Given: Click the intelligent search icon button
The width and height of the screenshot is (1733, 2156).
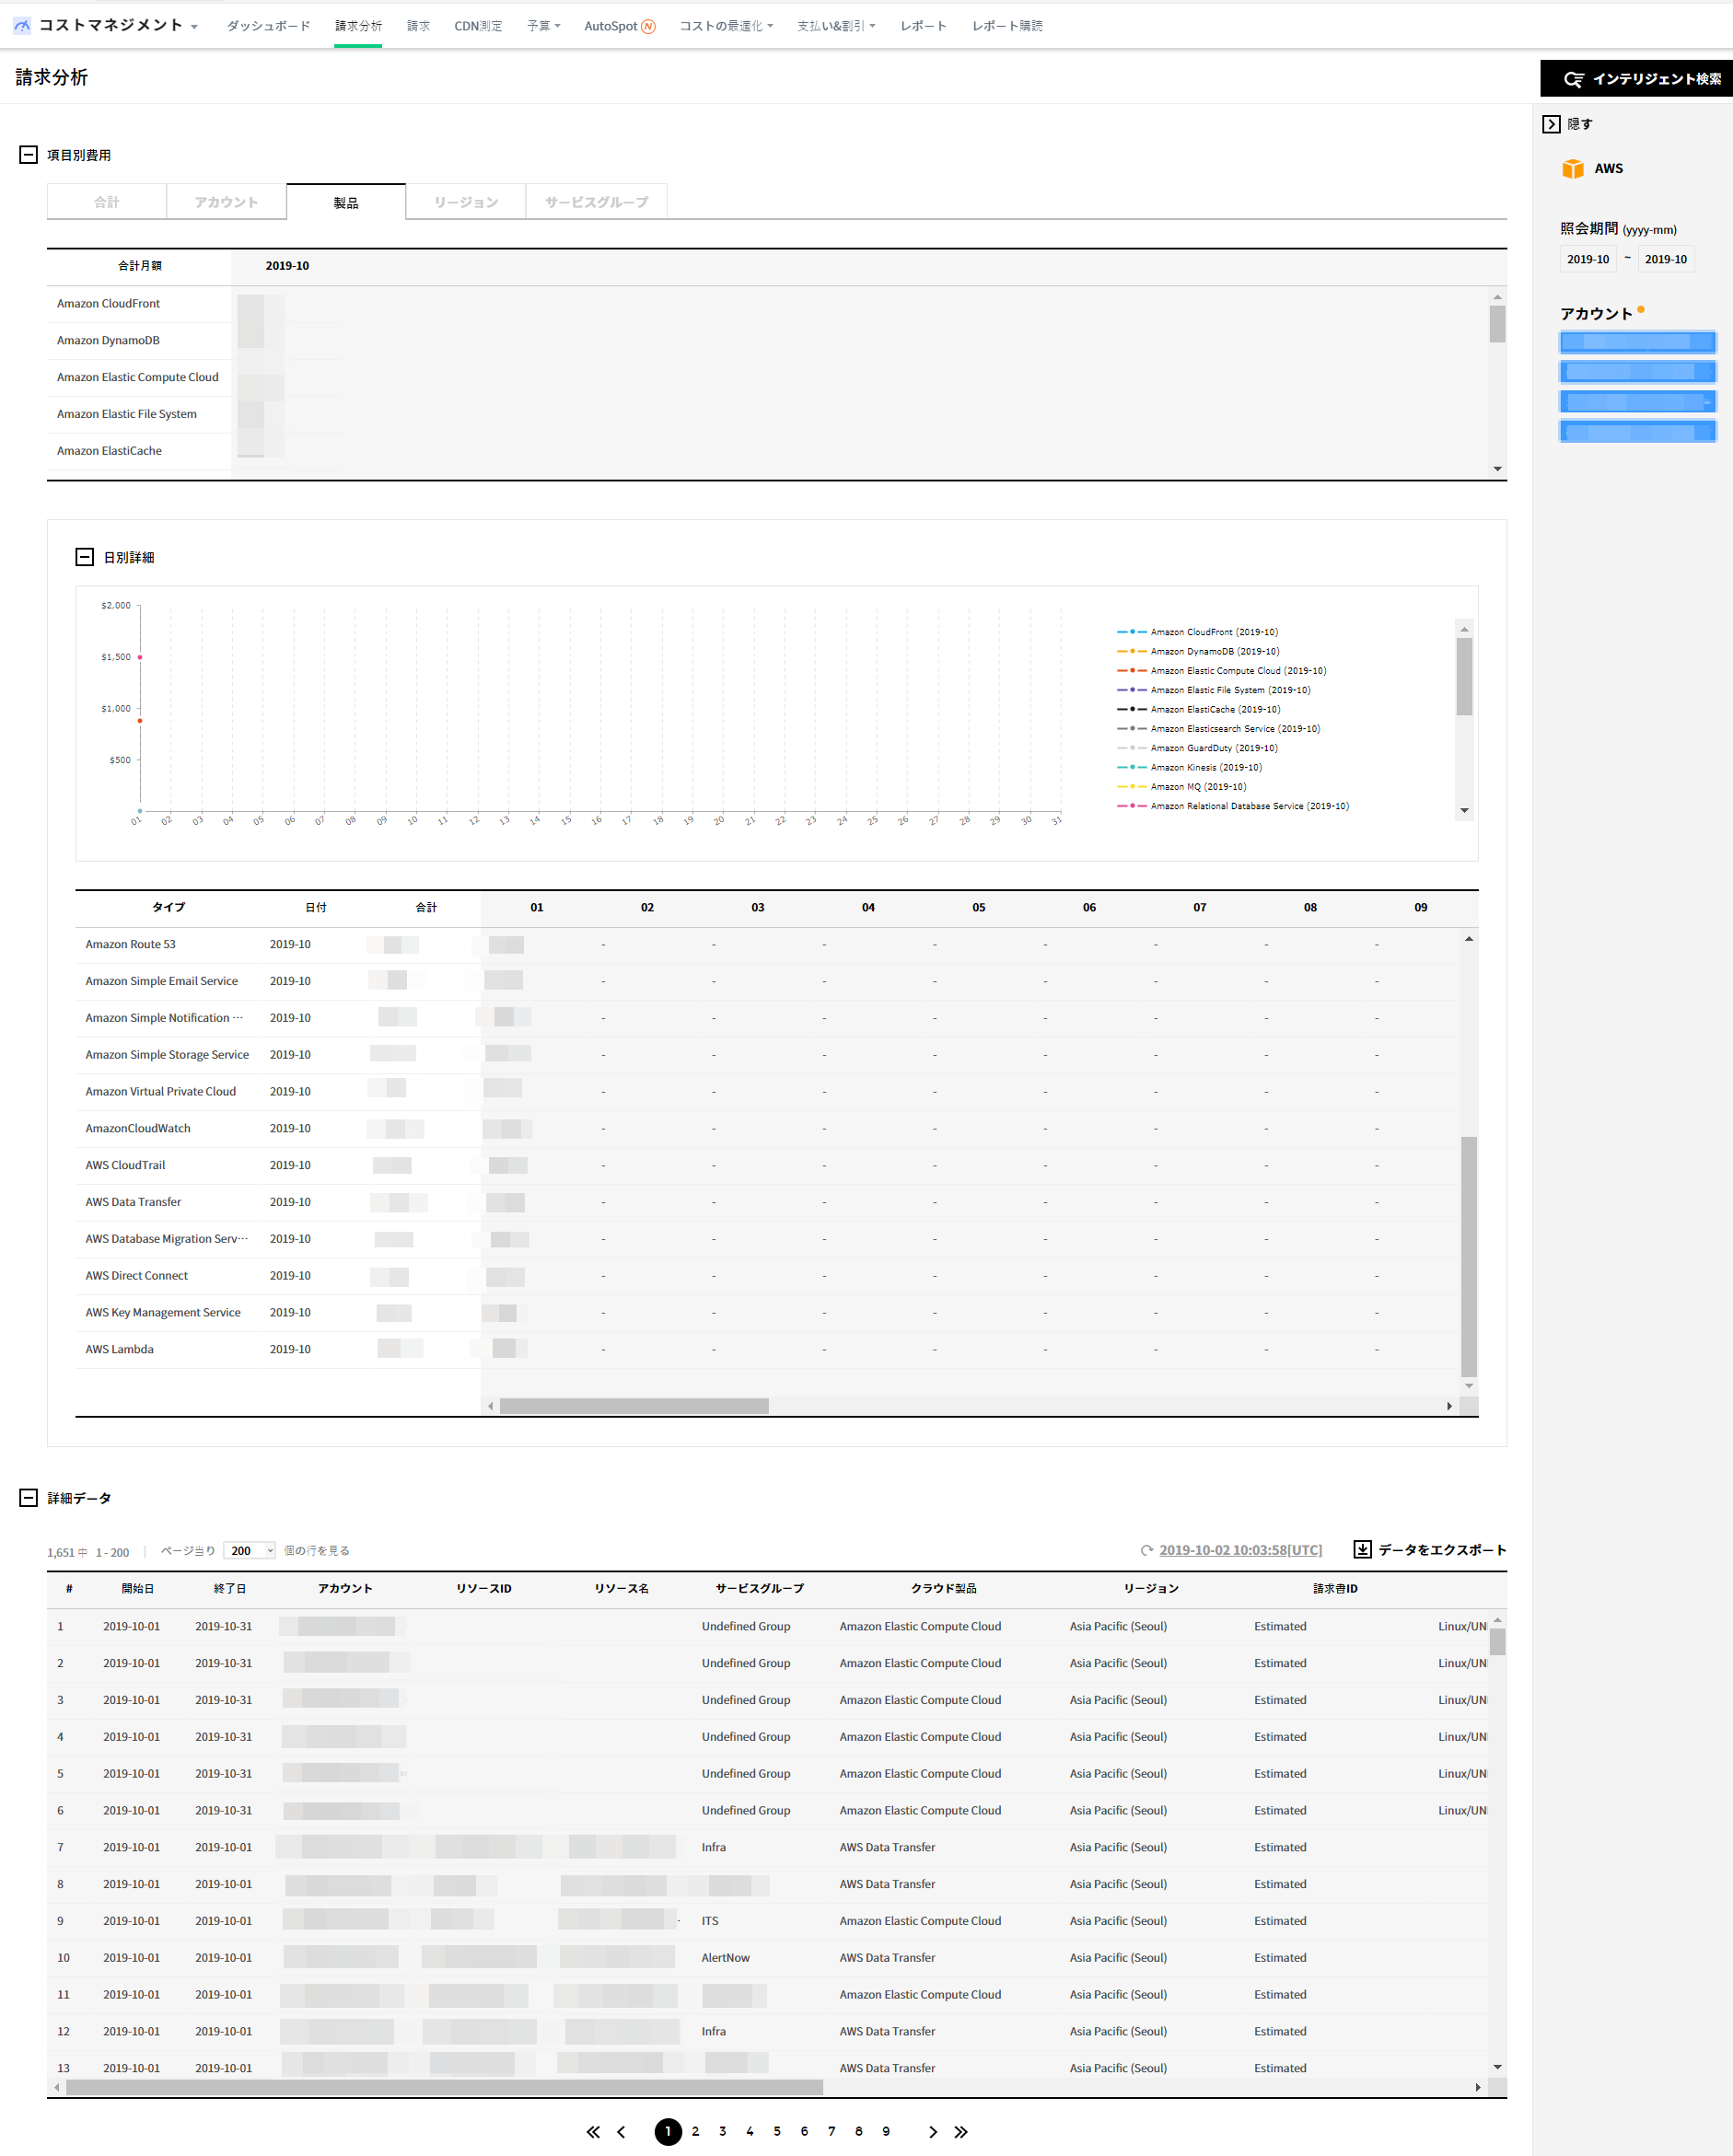Looking at the screenshot, I should 1573,79.
